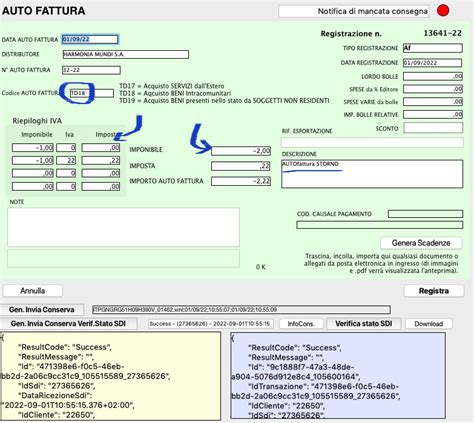Image resolution: width=474 pixels, height=423 pixels.
Task: Click the blue JSON result panel
Action: 338,375
